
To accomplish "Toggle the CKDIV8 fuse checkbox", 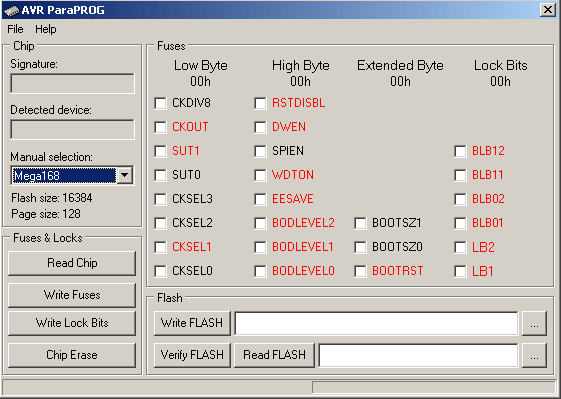I will (x=160, y=103).
